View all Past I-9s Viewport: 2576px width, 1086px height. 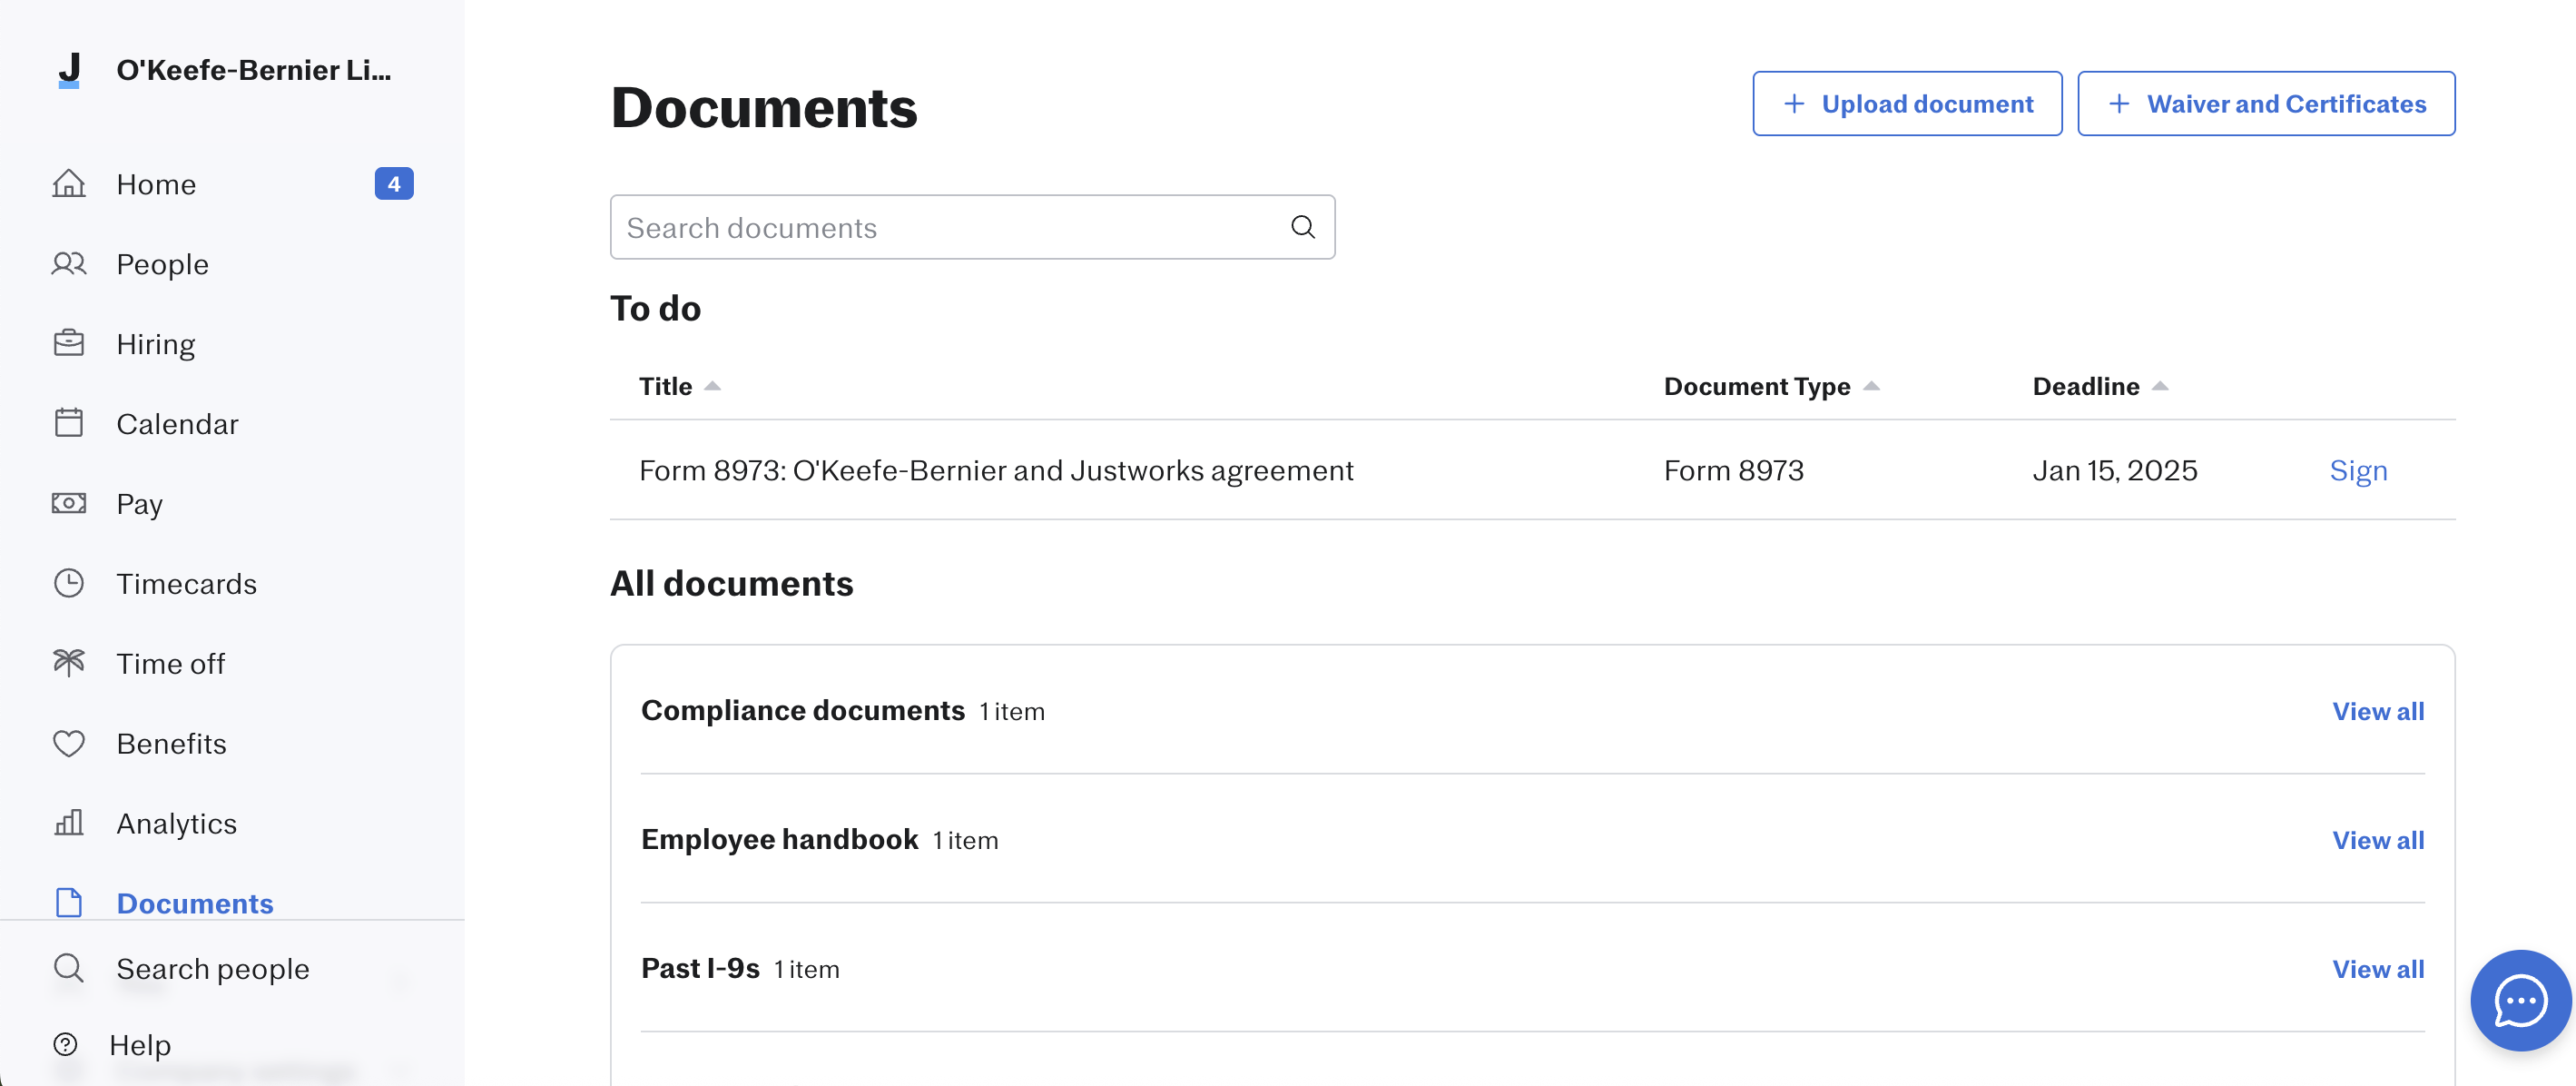2378,969
